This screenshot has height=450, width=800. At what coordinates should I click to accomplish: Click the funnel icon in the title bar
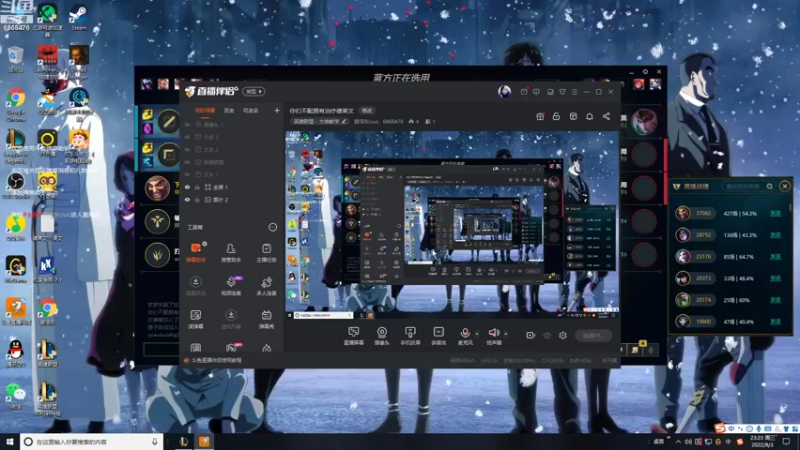click(562, 92)
